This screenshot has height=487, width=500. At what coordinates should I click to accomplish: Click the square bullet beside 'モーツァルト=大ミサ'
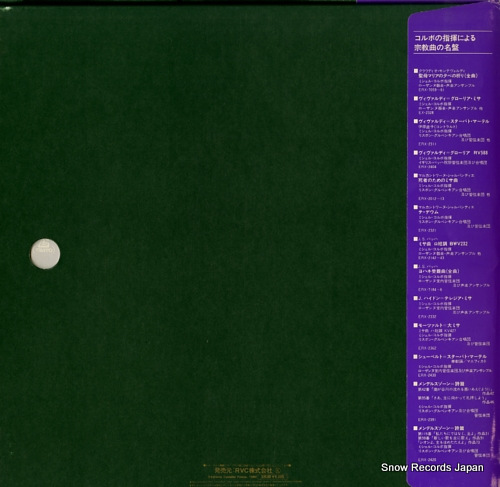[416, 325]
